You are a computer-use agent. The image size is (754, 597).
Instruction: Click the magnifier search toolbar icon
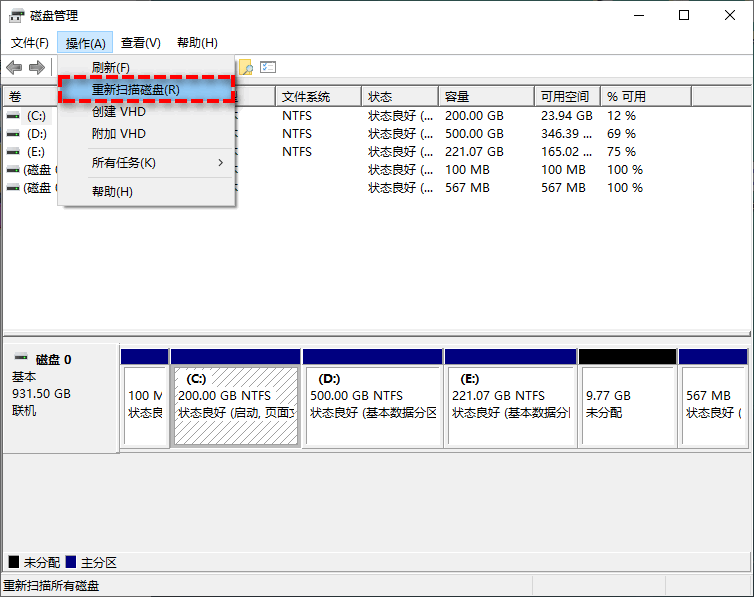point(246,67)
